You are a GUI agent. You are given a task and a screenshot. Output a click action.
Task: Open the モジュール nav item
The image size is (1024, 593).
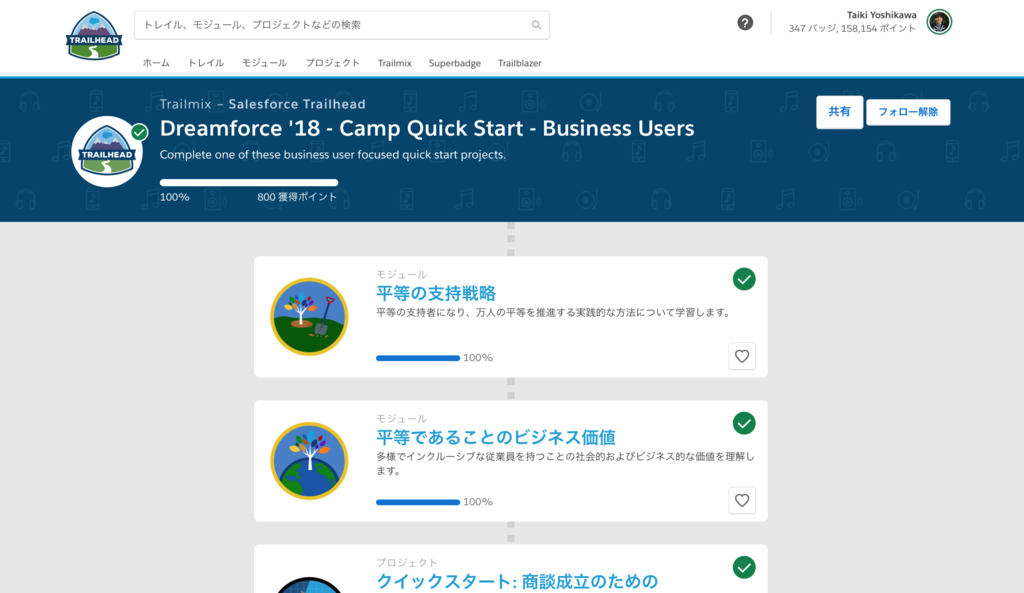[264, 63]
